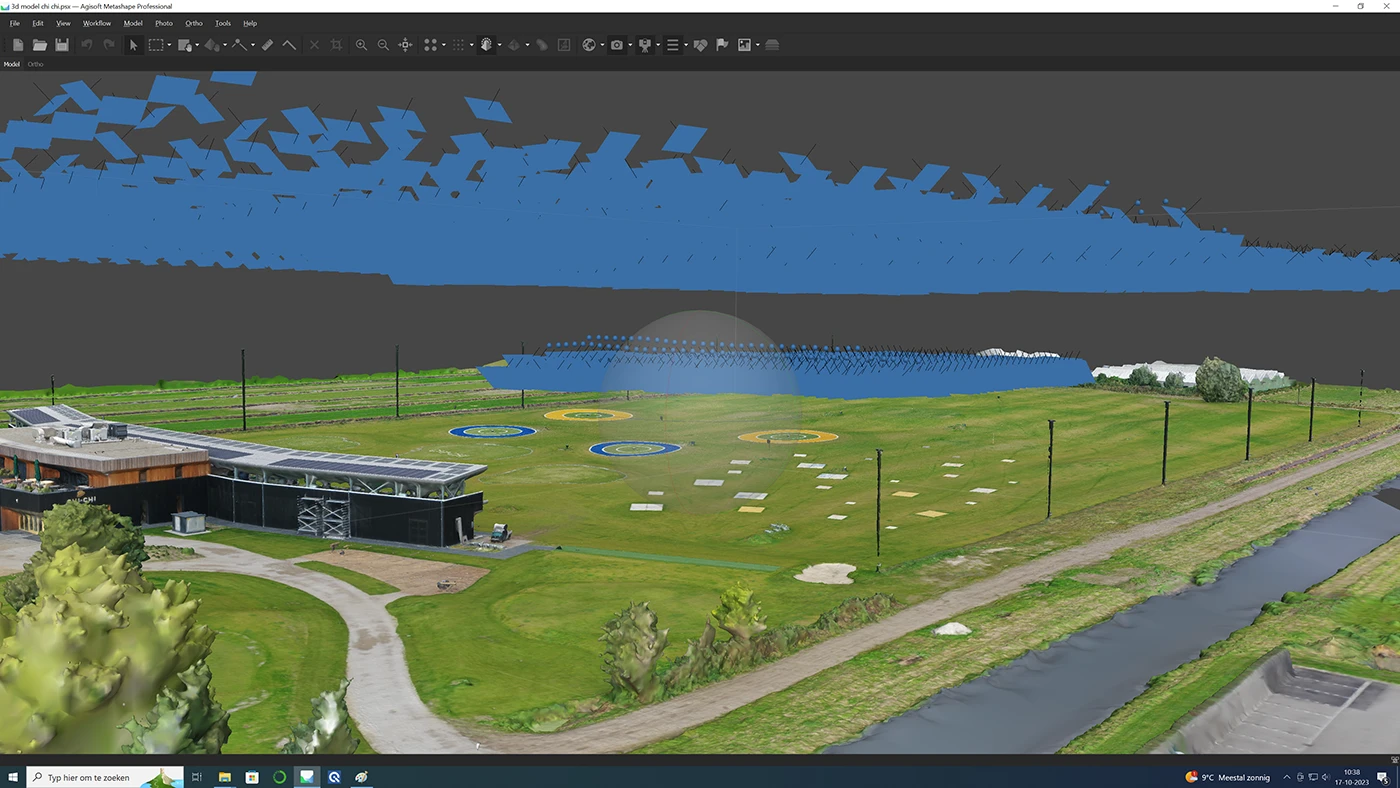Screen dimensions: 1400x788
Task: Zoom in with the magnifier plus icon
Action: click(361, 45)
